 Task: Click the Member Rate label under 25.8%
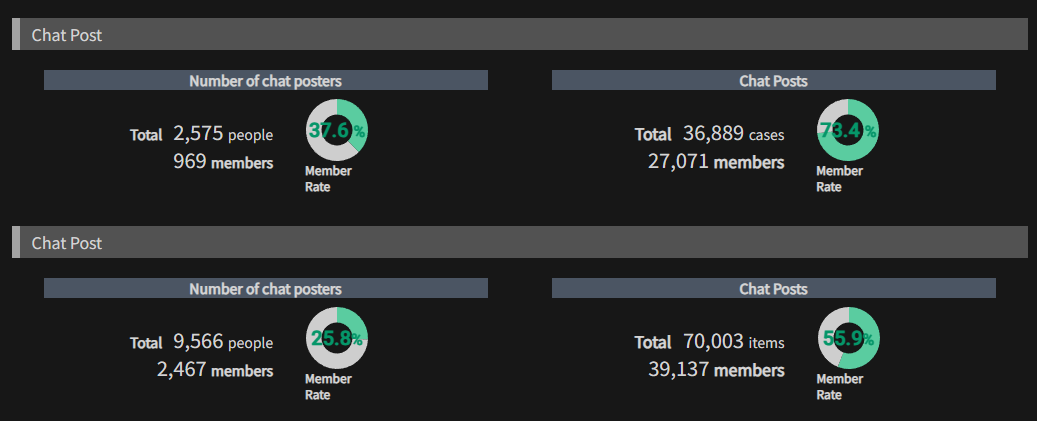click(x=328, y=387)
